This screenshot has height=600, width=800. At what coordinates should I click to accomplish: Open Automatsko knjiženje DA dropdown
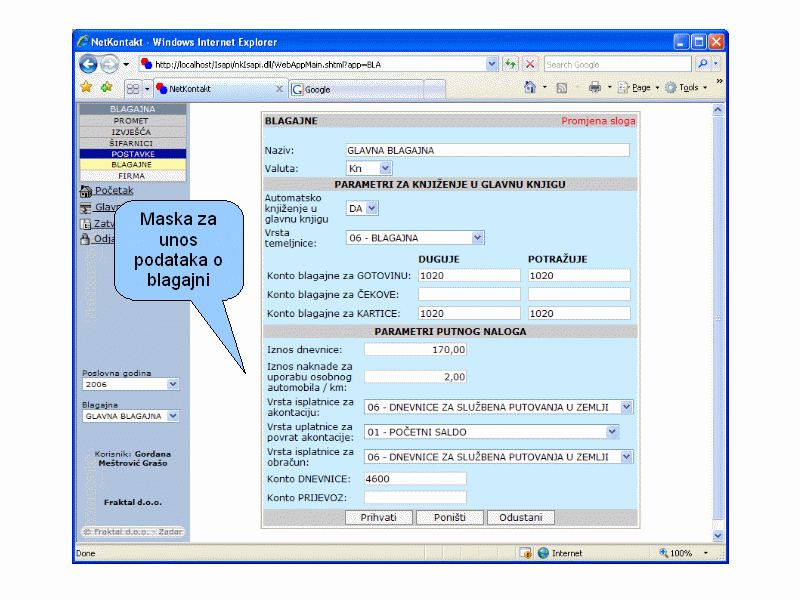click(x=371, y=208)
